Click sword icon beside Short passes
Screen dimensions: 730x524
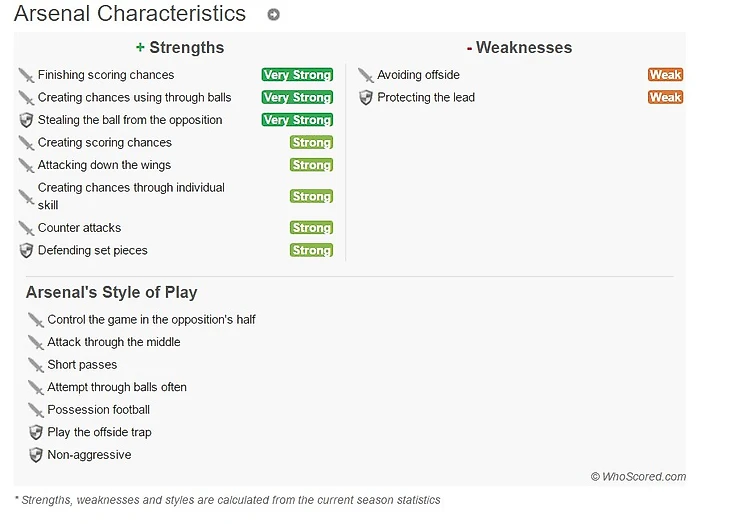click(x=36, y=365)
